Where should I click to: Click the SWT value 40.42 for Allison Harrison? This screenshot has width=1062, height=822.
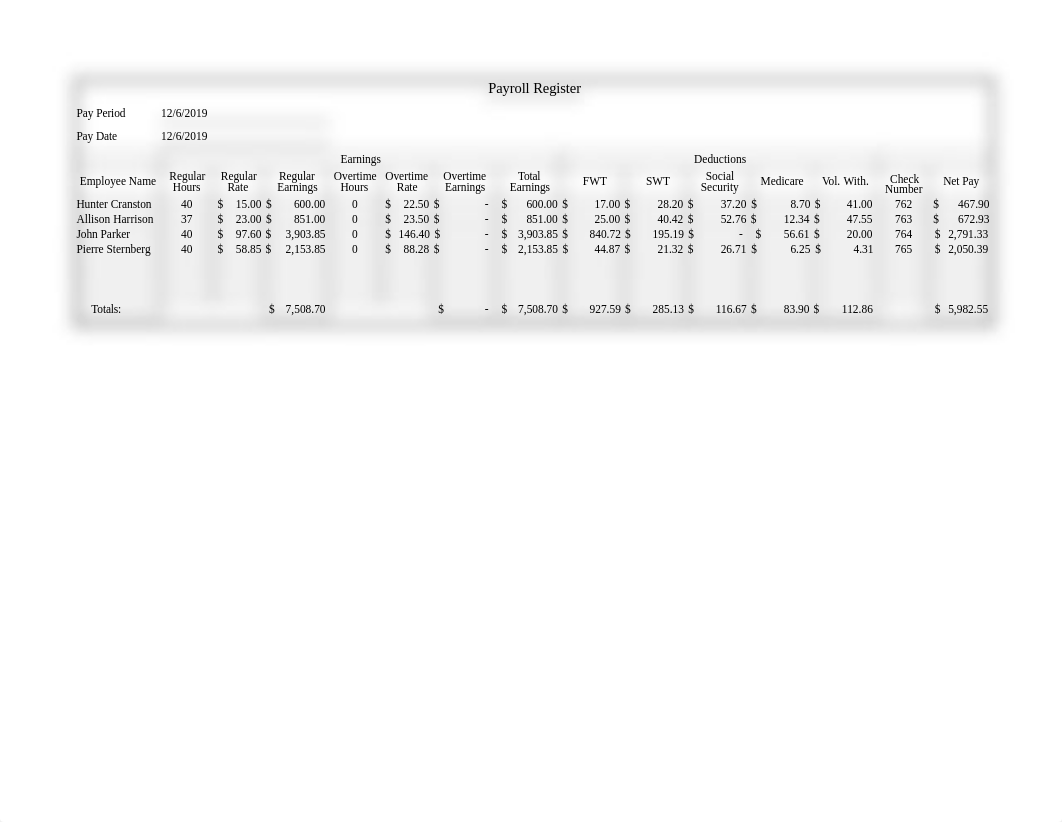click(x=668, y=219)
